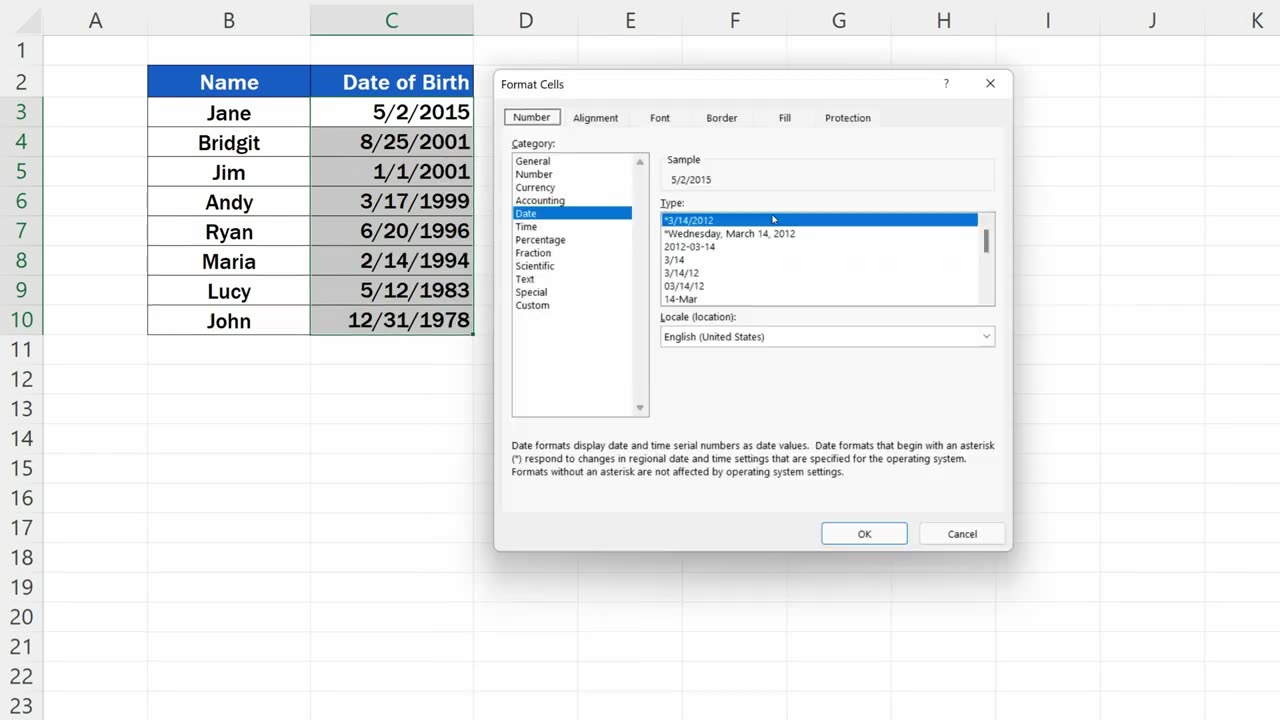The image size is (1280, 720).
Task: Choose the Fraction category
Action: [572, 253]
